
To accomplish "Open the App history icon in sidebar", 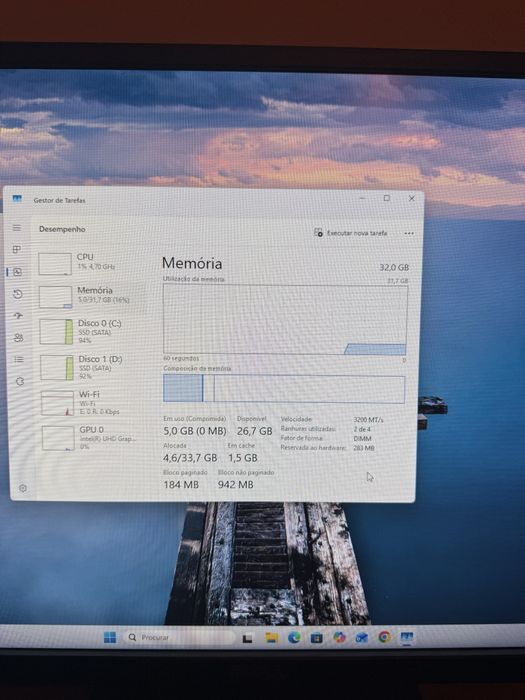I will [18, 294].
